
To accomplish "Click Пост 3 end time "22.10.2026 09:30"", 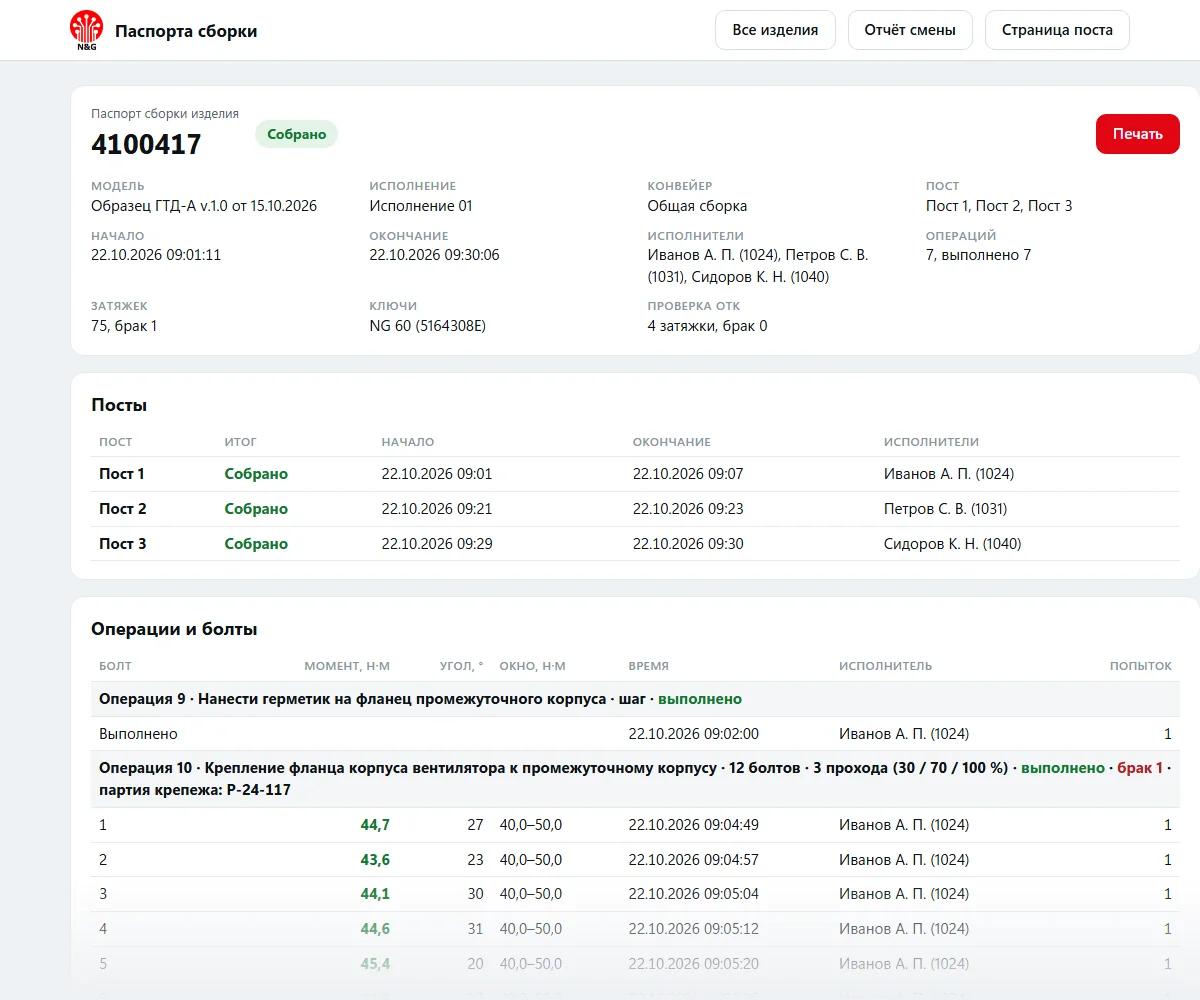I will coord(688,544).
